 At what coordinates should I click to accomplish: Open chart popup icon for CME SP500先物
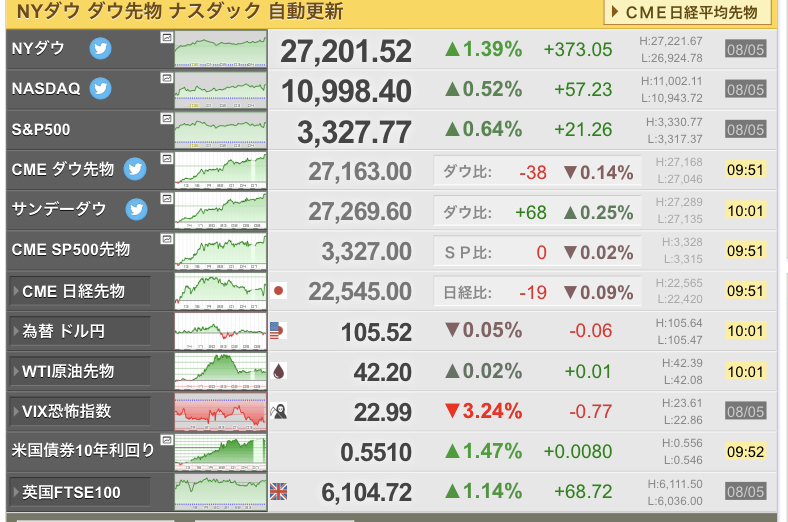(x=167, y=239)
